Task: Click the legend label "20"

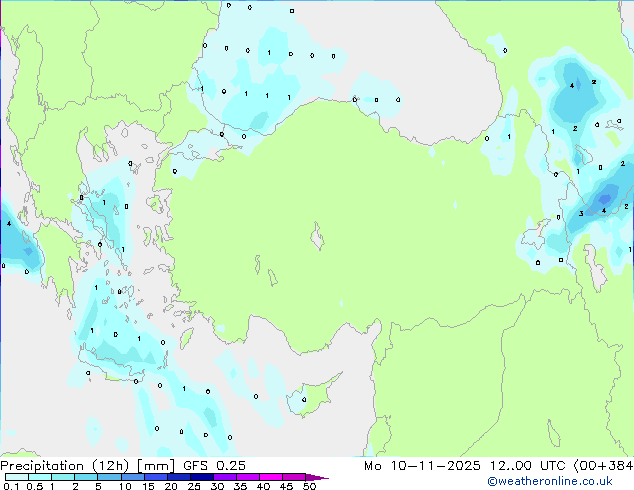Action: (171, 486)
